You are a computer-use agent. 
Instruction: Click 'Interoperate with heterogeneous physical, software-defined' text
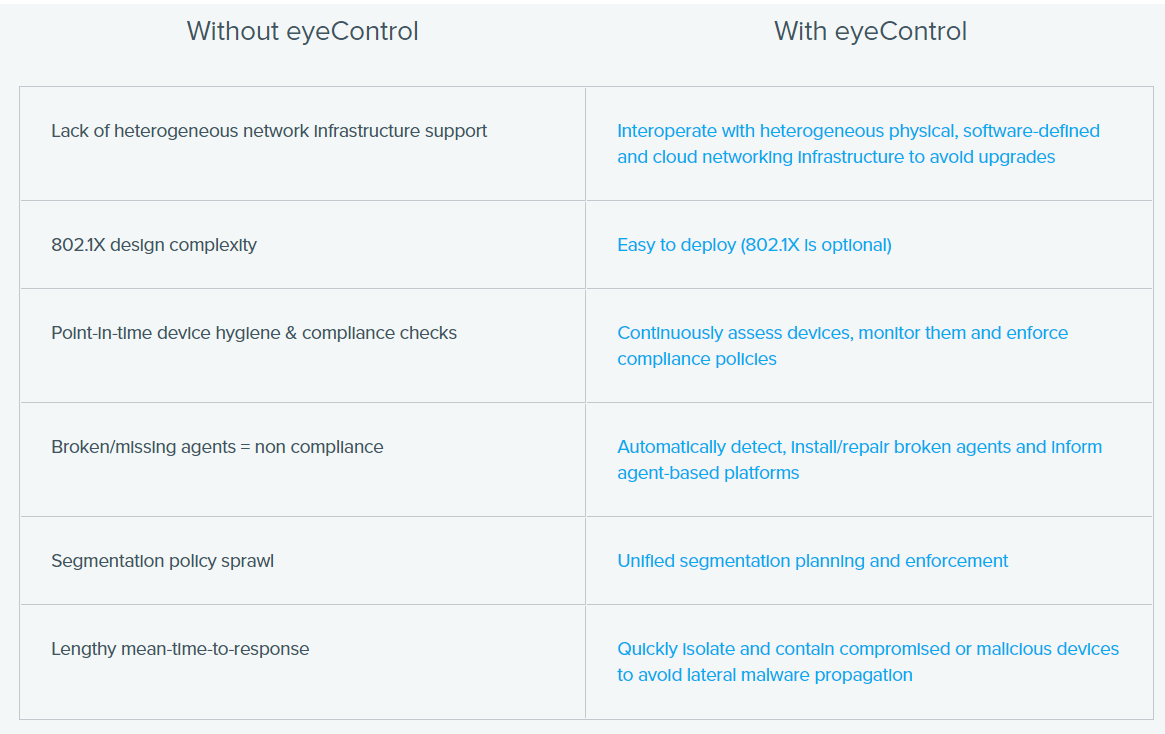[858, 131]
